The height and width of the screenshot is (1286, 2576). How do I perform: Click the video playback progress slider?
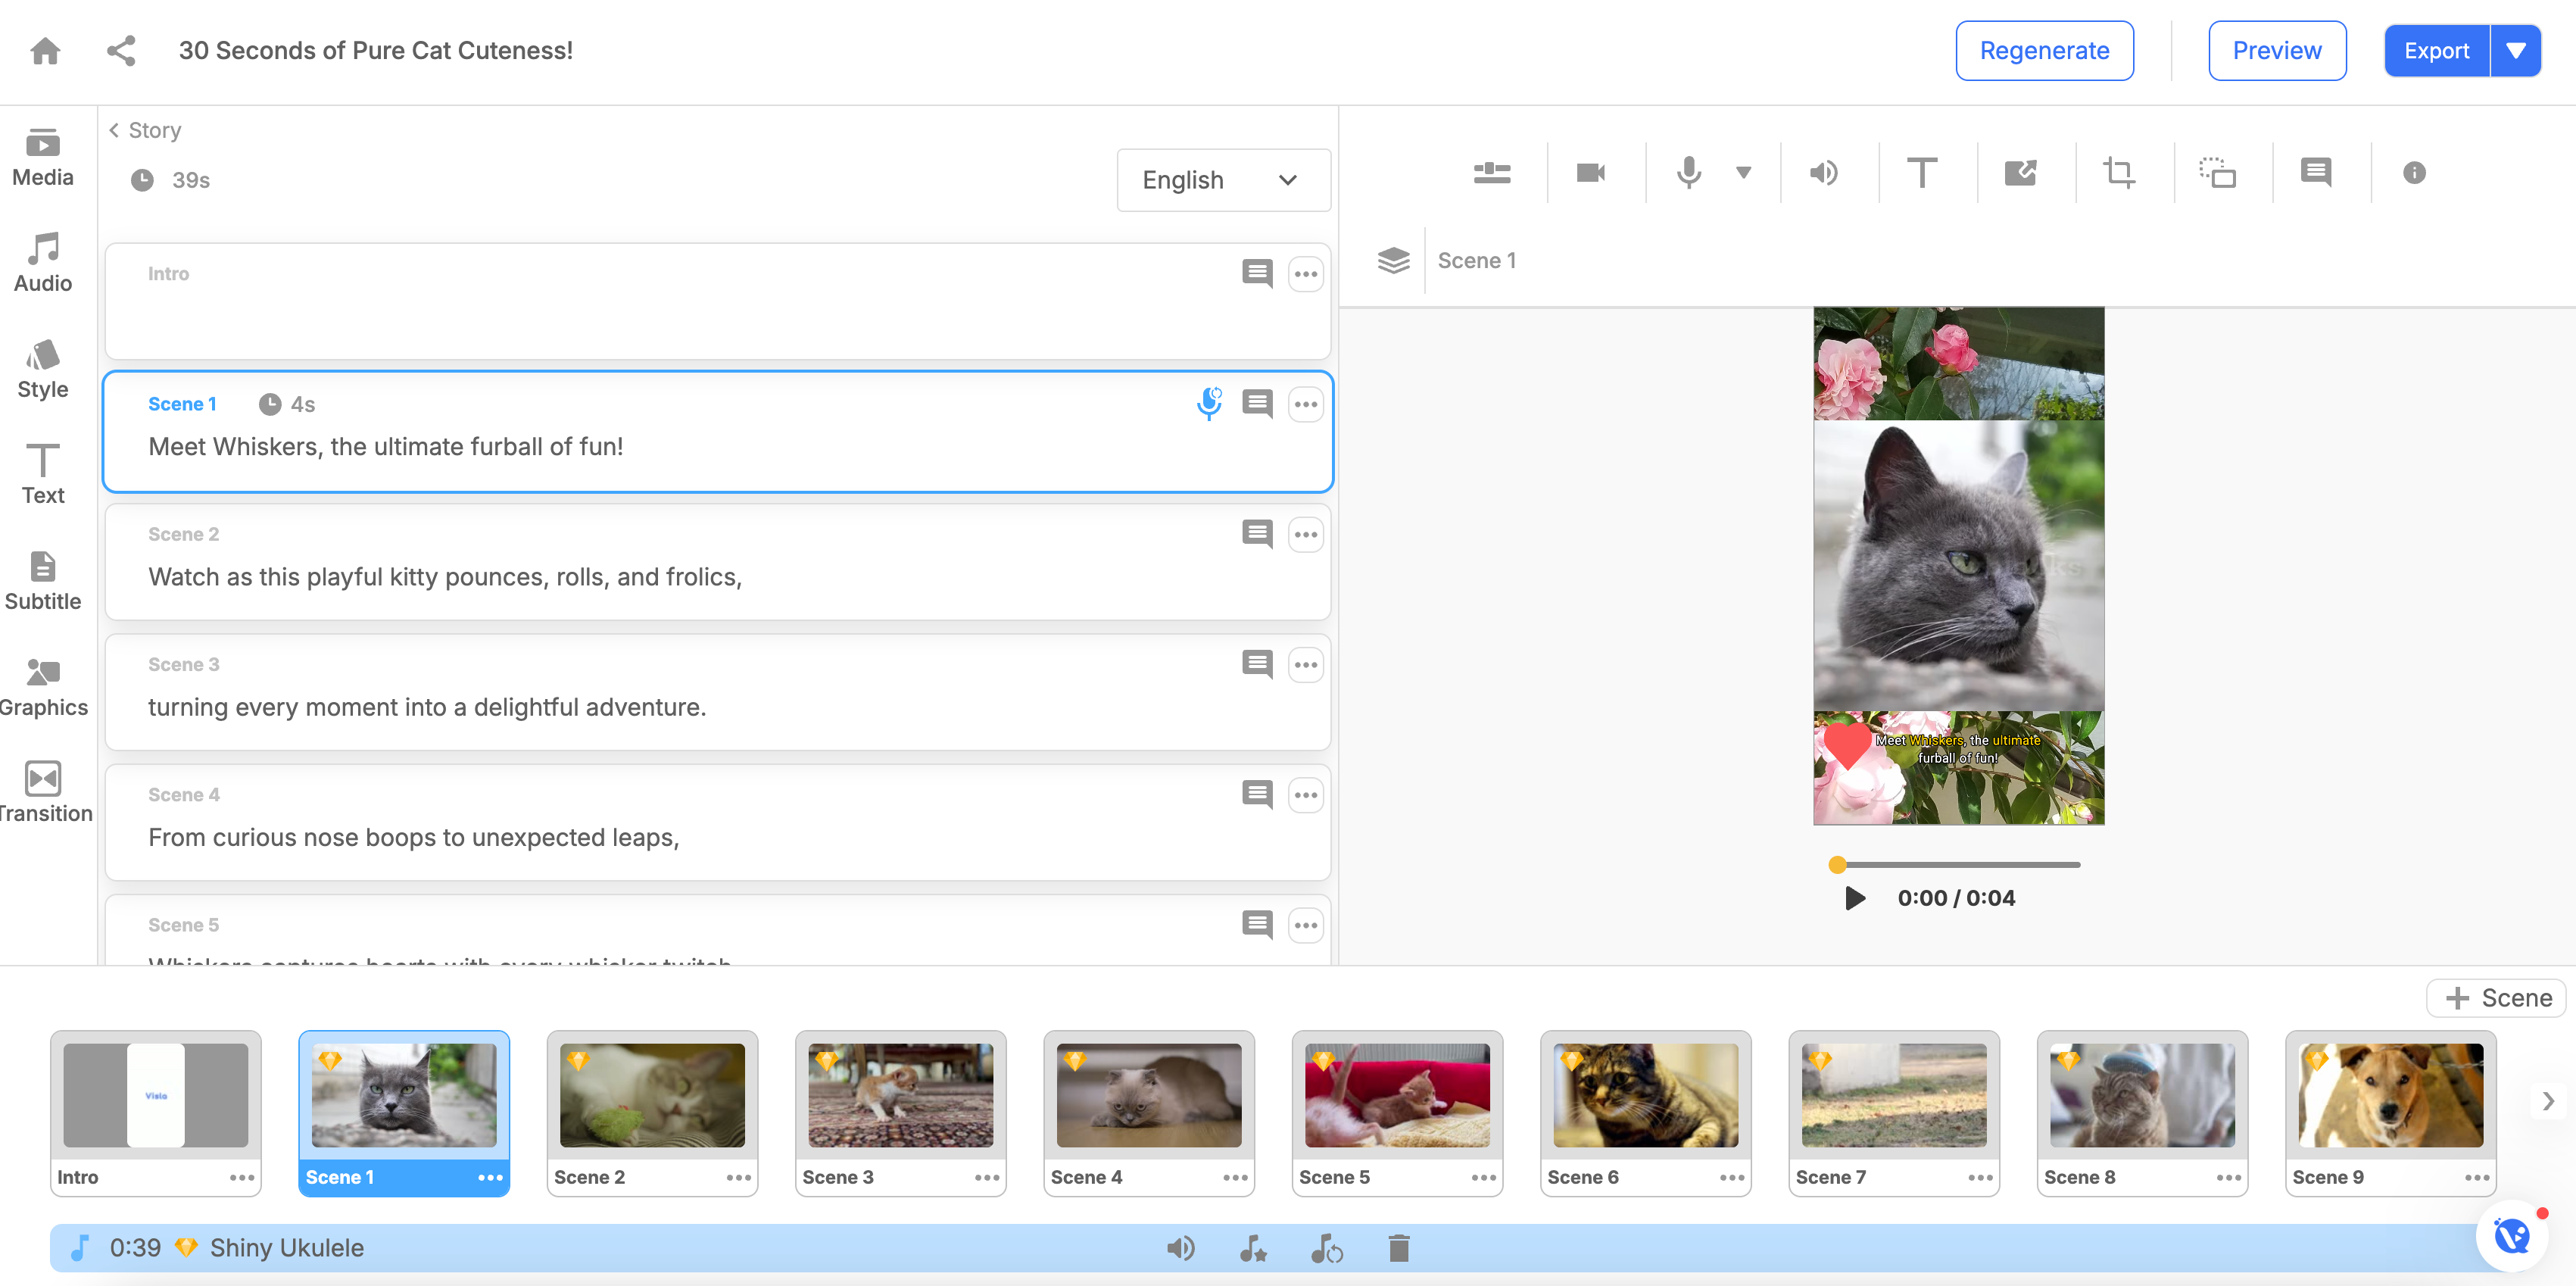1958,864
